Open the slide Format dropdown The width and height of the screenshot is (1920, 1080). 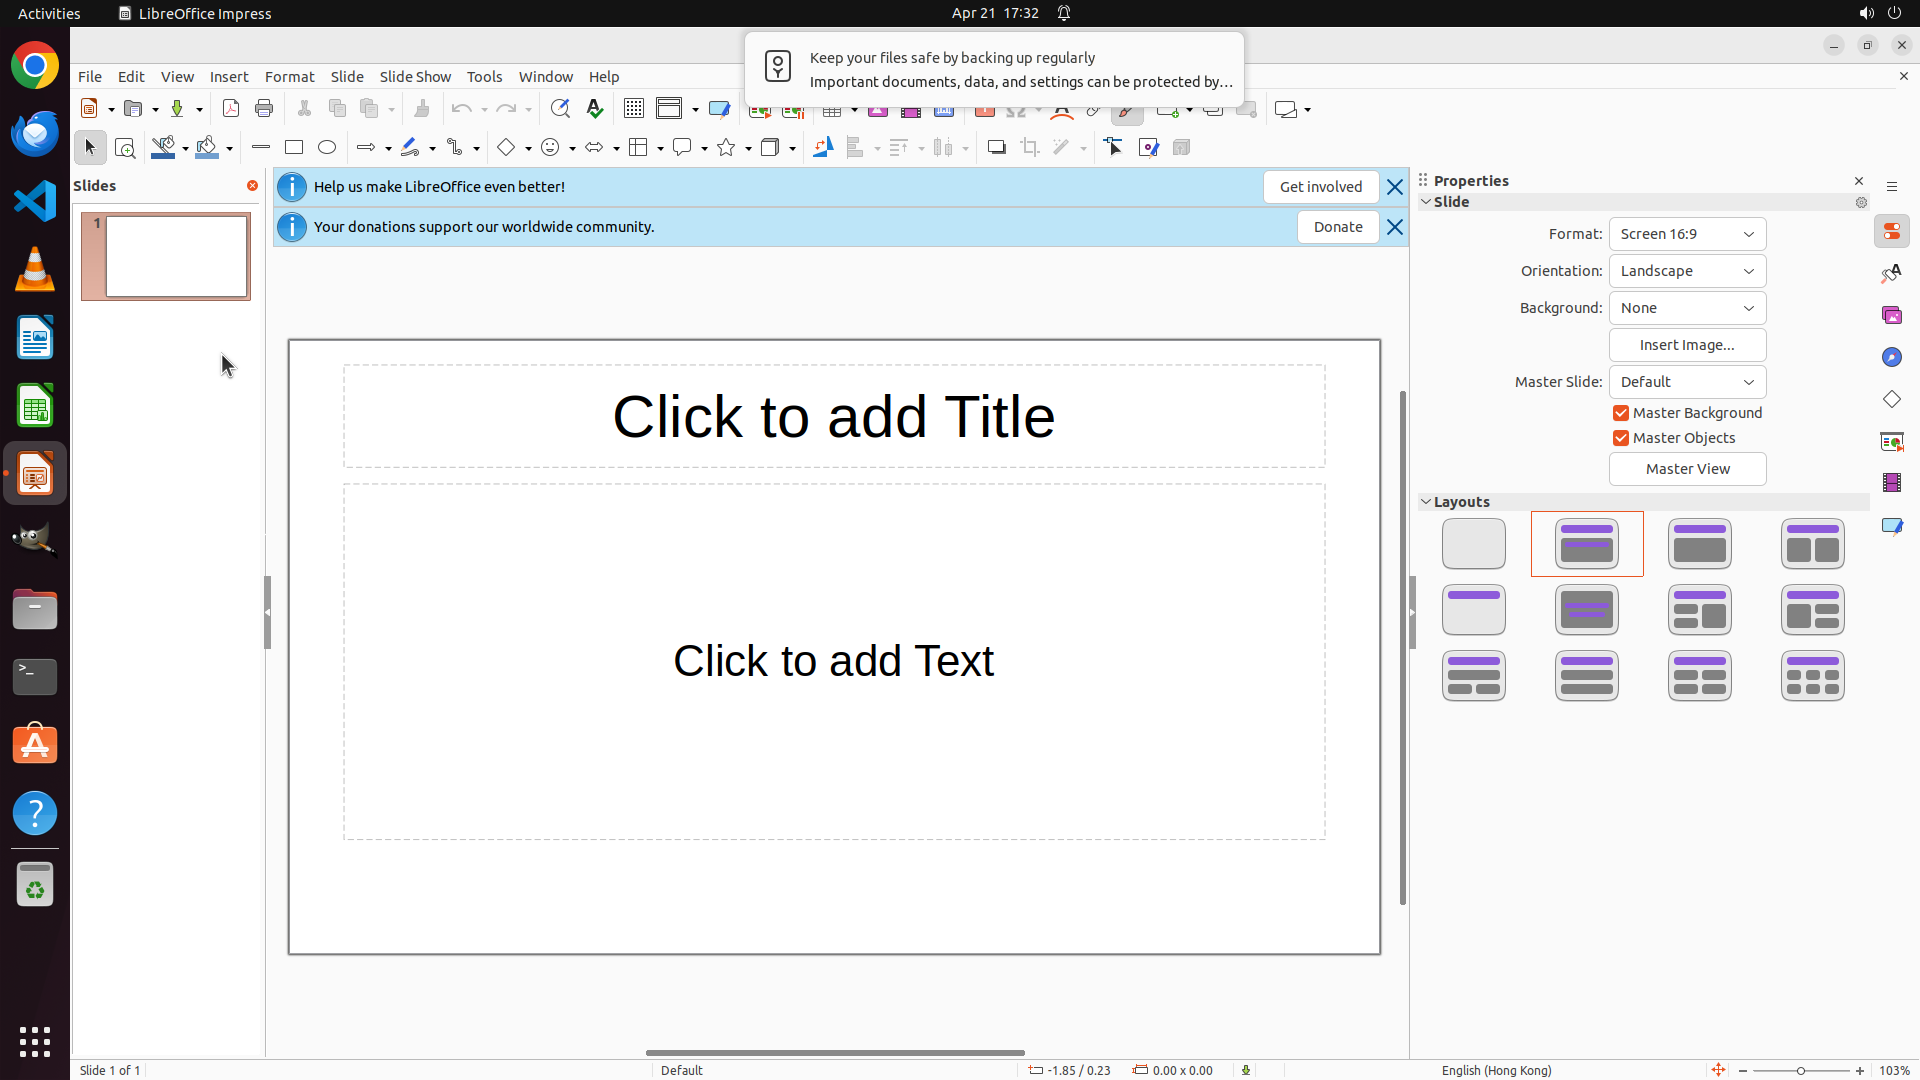[1687, 234]
